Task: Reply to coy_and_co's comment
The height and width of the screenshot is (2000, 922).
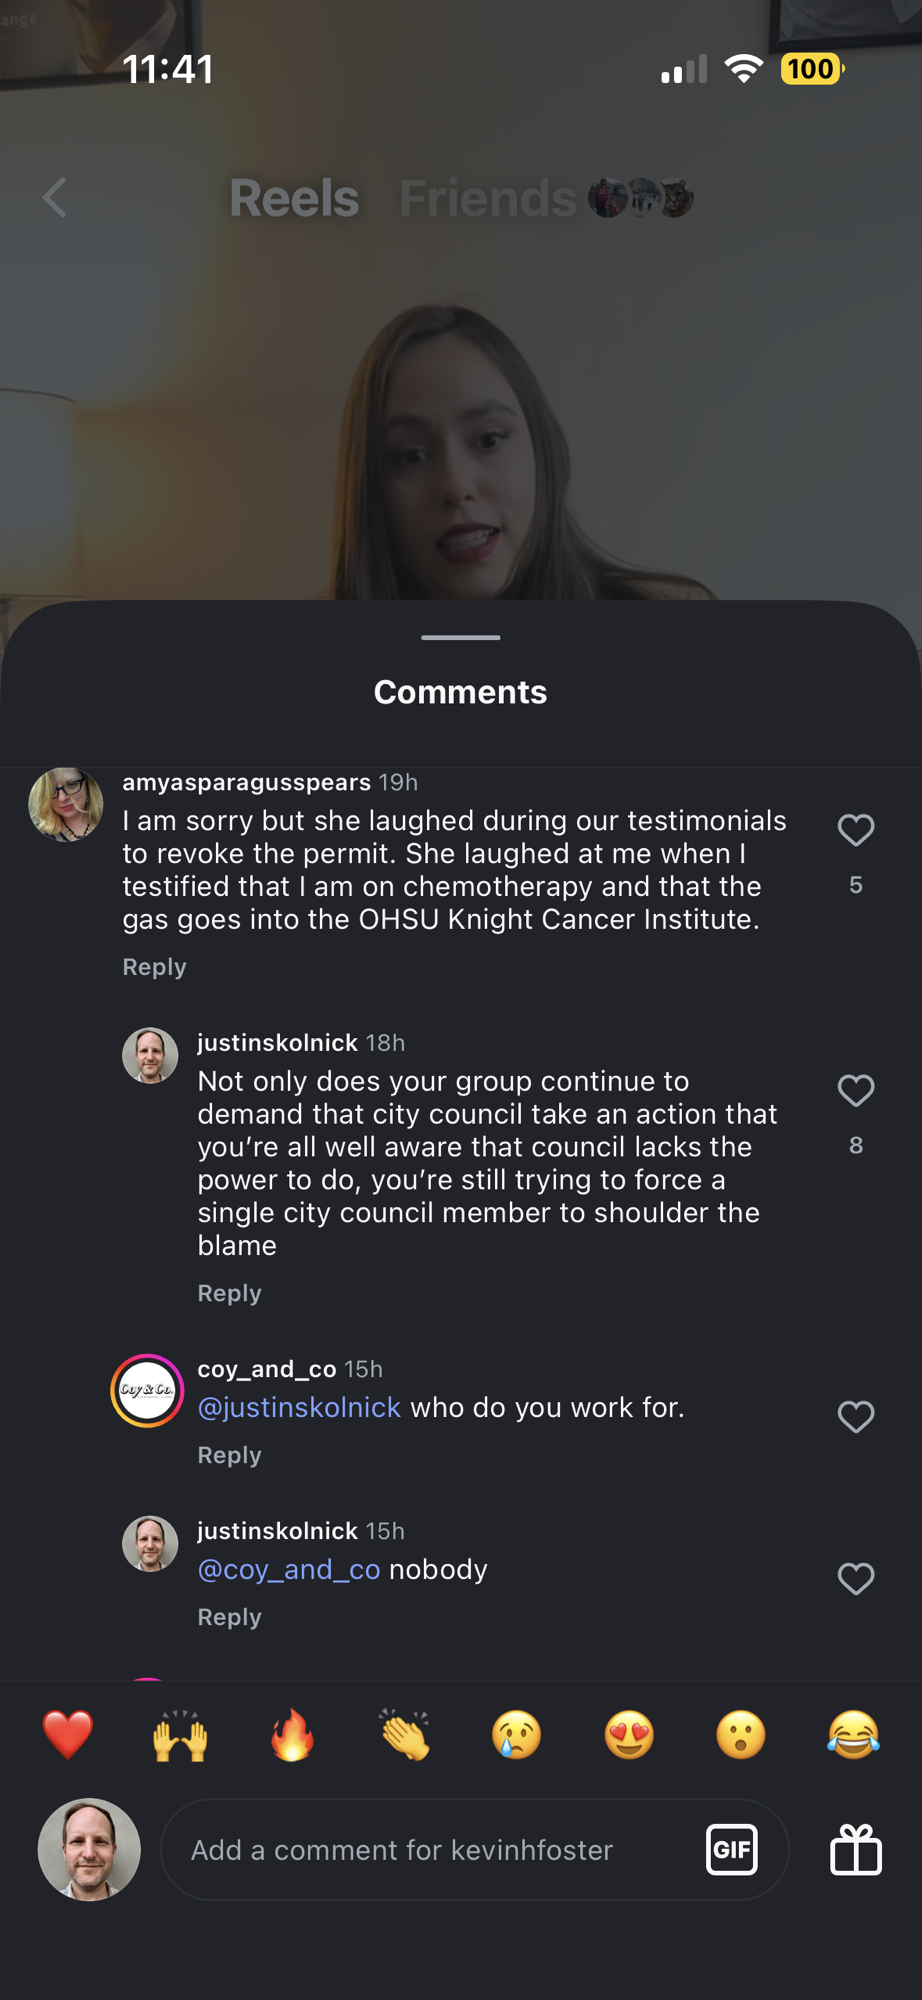Action: (229, 1455)
